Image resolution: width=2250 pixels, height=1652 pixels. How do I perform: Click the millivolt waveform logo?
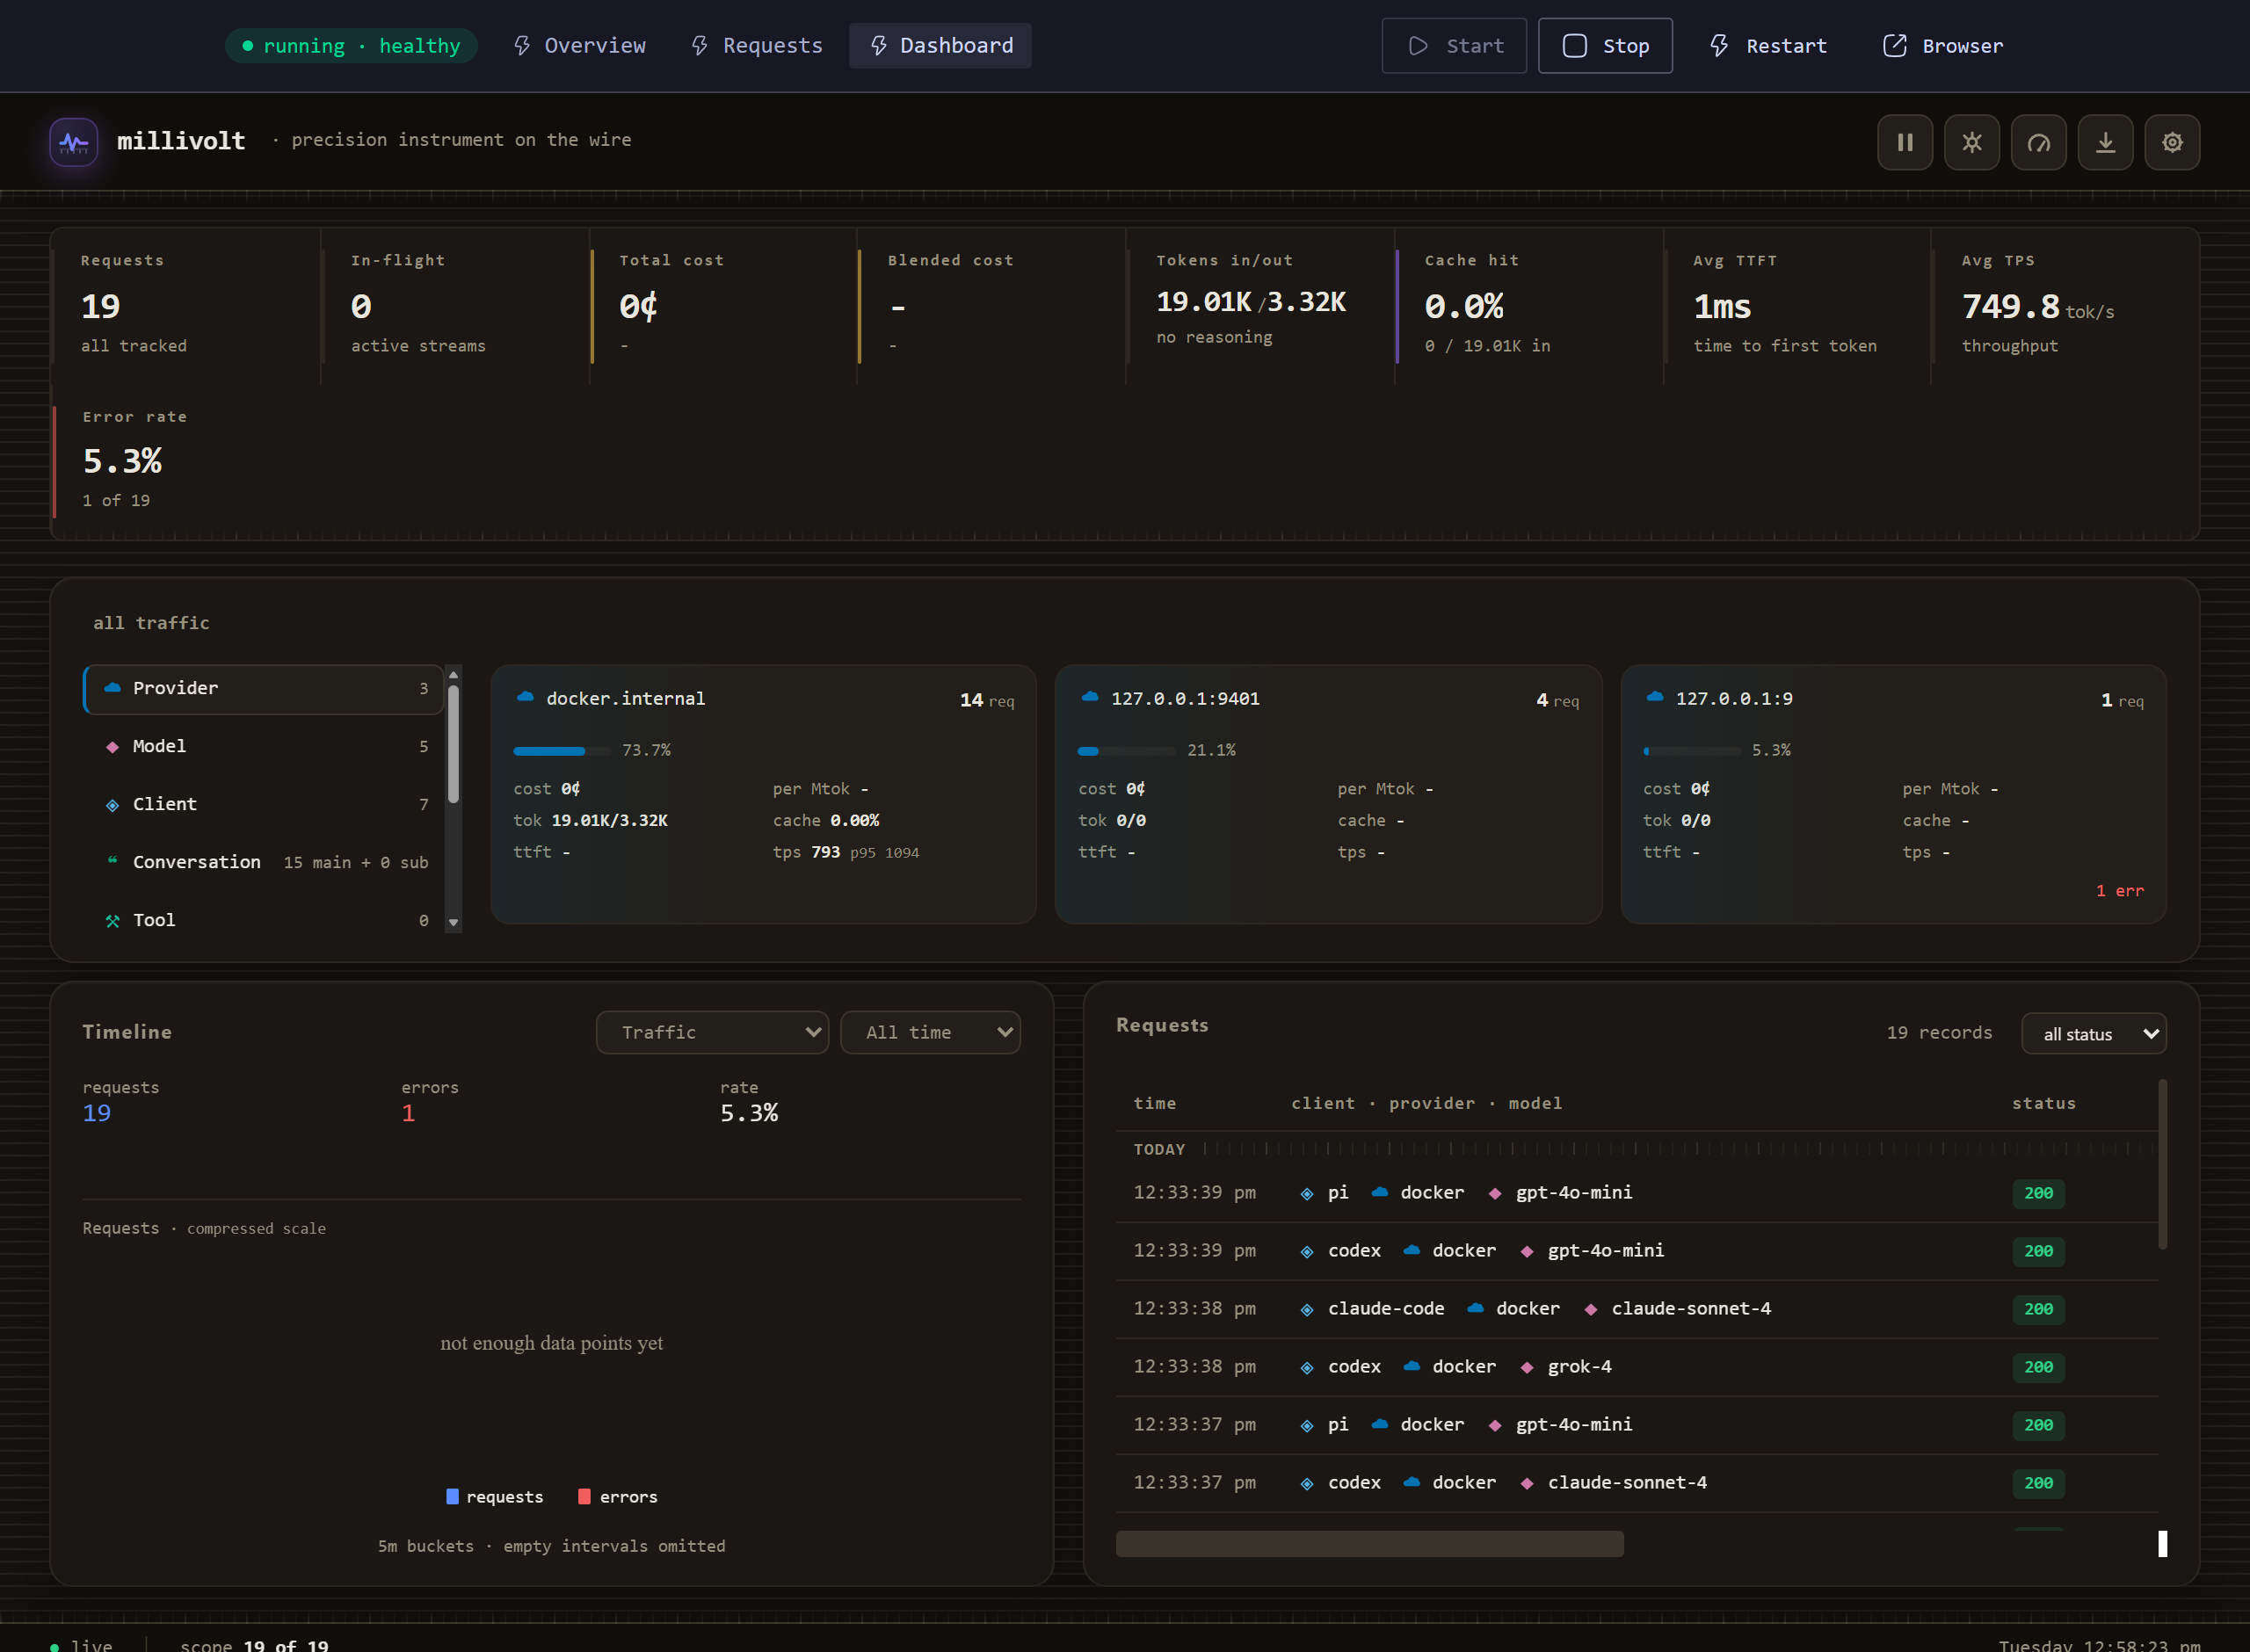click(x=74, y=142)
